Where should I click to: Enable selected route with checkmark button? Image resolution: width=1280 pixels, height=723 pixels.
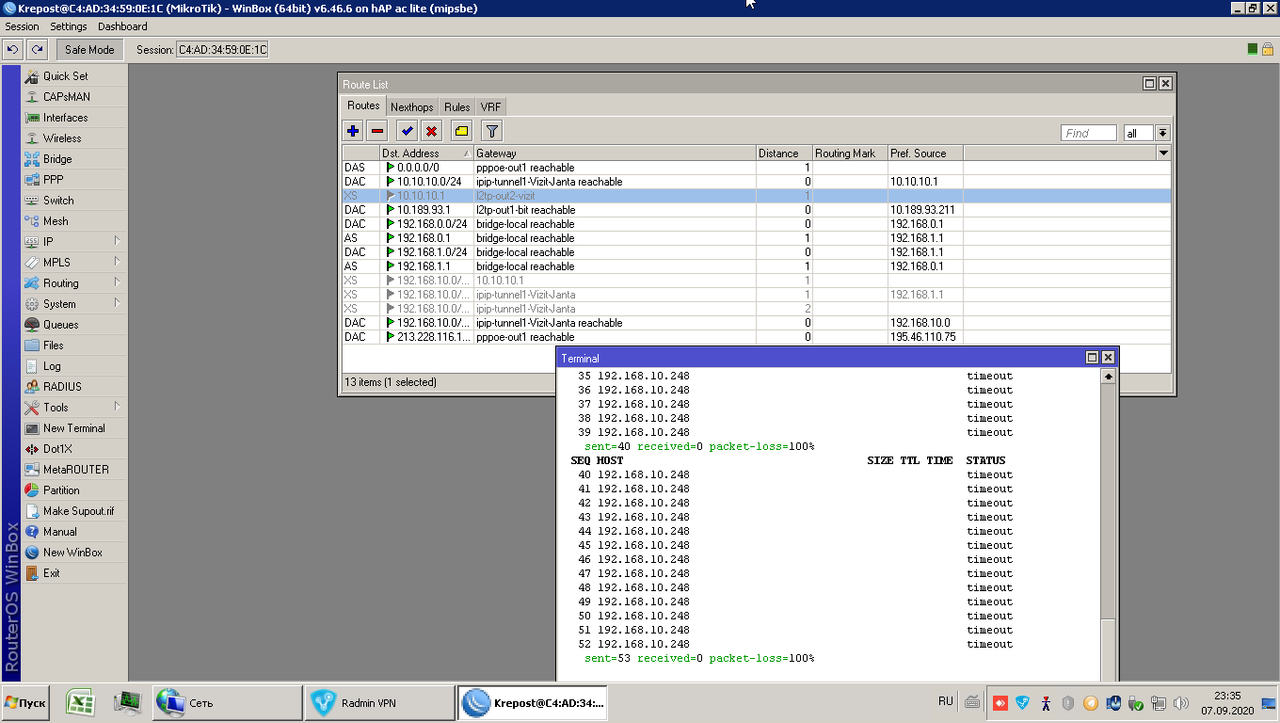coord(407,131)
